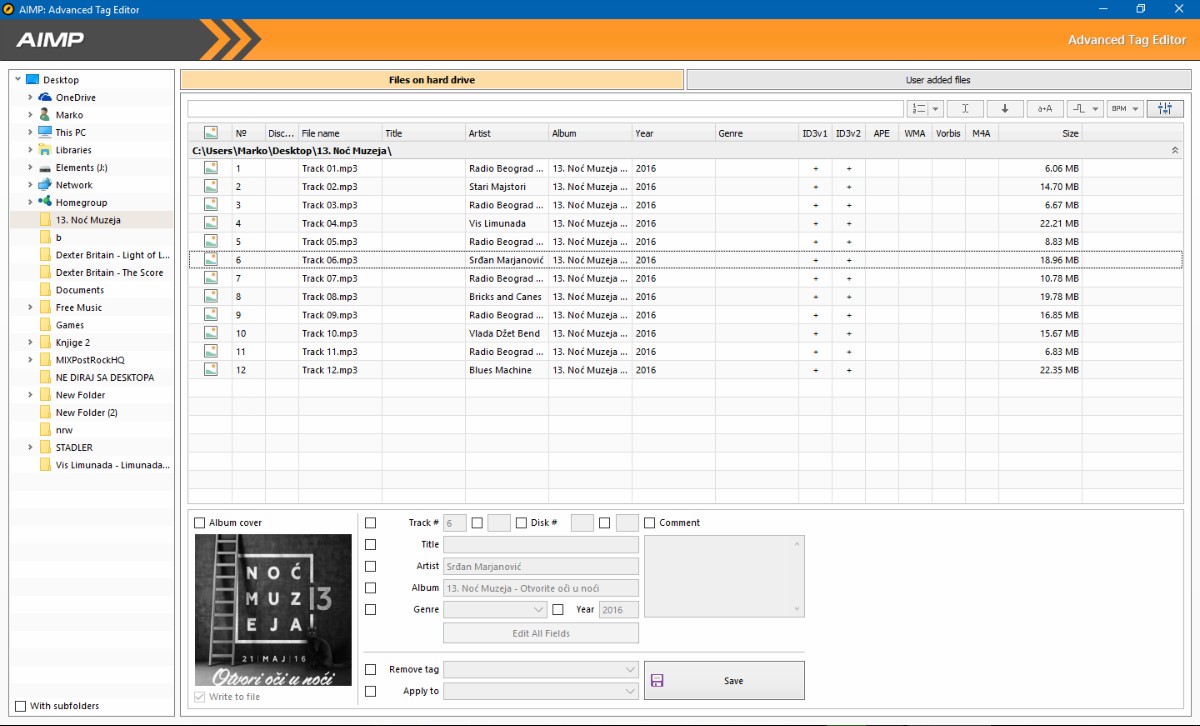Image resolution: width=1200 pixels, height=726 pixels.
Task: Expand the STADLER folder node
Action: [31, 447]
